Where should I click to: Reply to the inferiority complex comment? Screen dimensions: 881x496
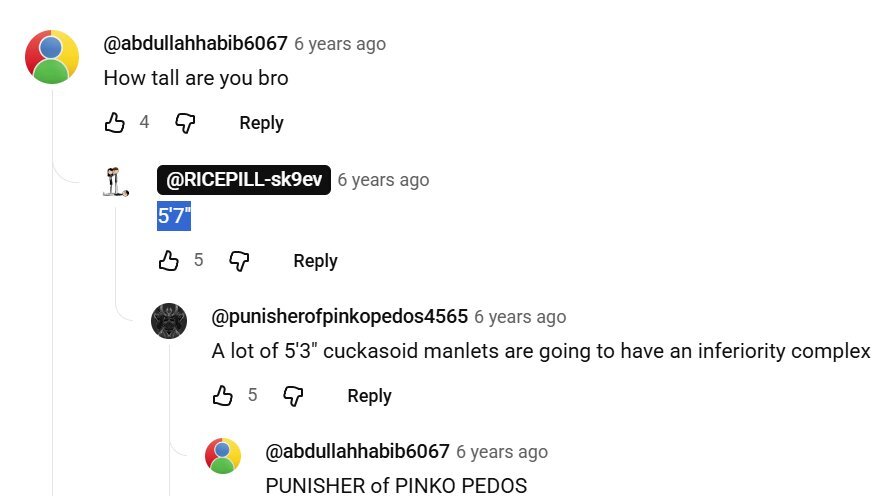tap(369, 395)
